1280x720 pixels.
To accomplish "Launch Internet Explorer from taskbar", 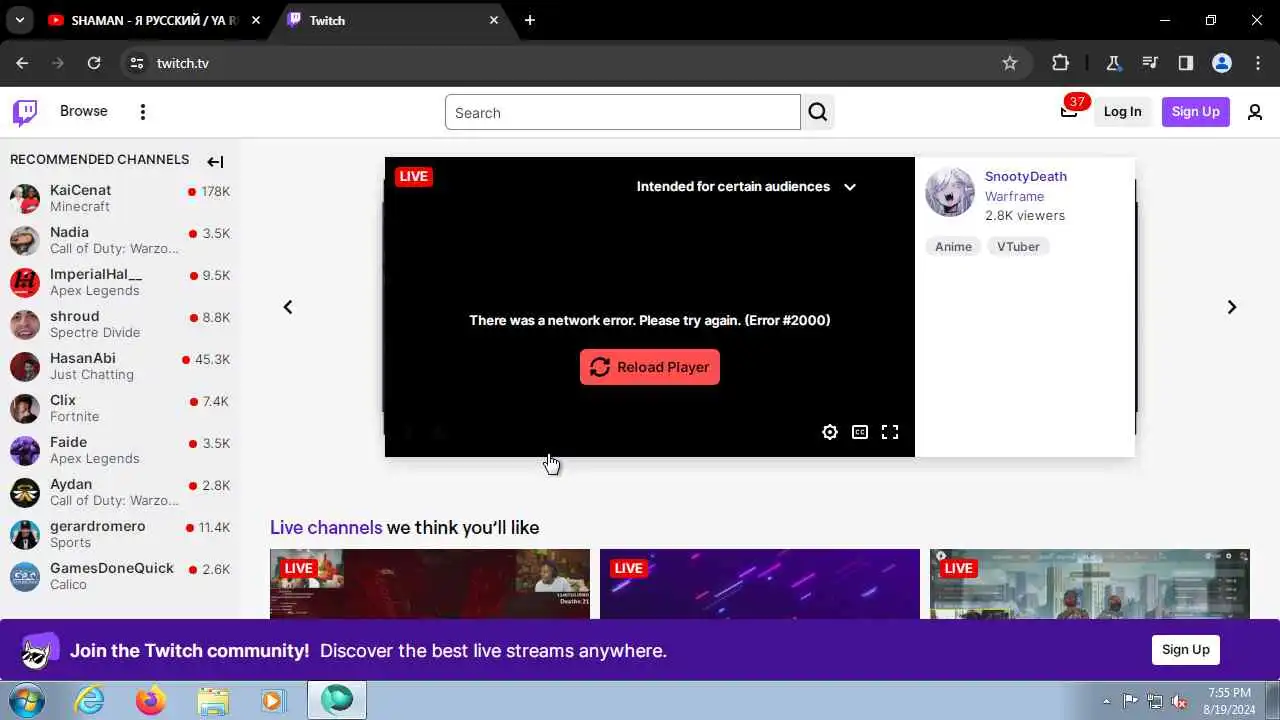I will tap(90, 700).
